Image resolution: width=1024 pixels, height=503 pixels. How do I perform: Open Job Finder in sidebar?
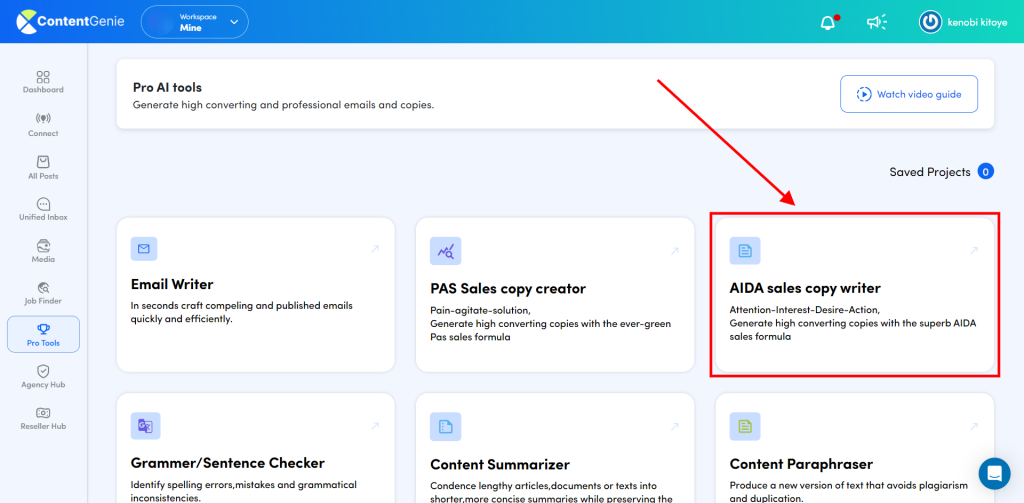coord(43,293)
